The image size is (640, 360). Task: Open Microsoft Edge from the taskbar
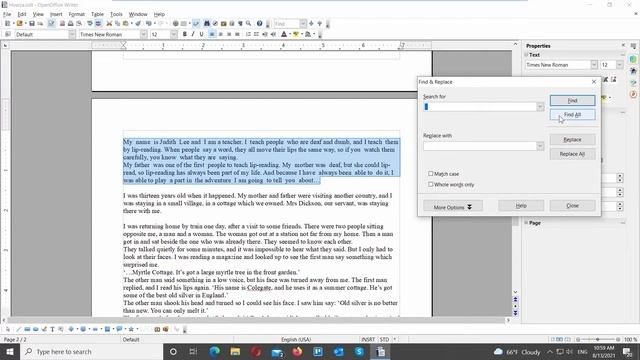coord(214,351)
